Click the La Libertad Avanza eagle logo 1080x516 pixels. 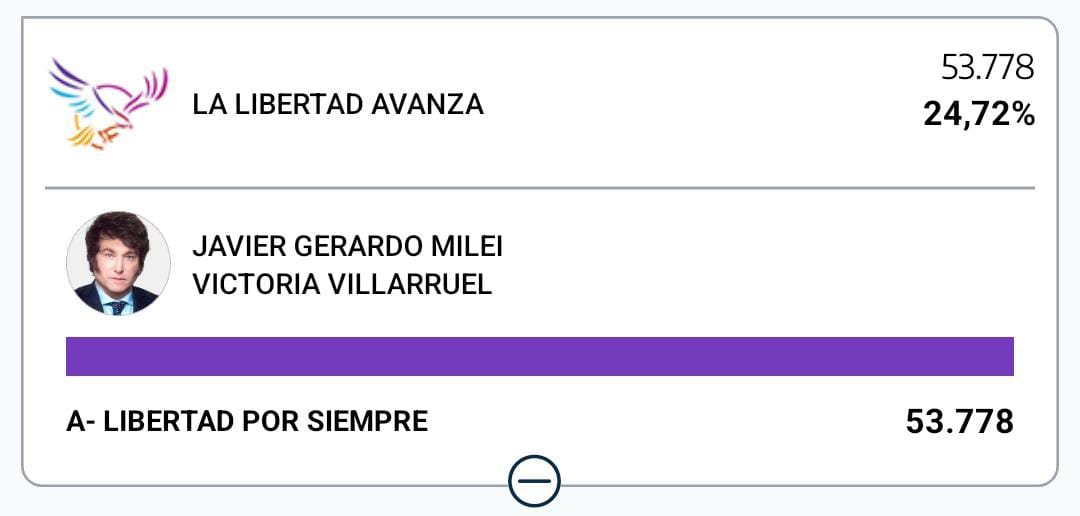(108, 103)
